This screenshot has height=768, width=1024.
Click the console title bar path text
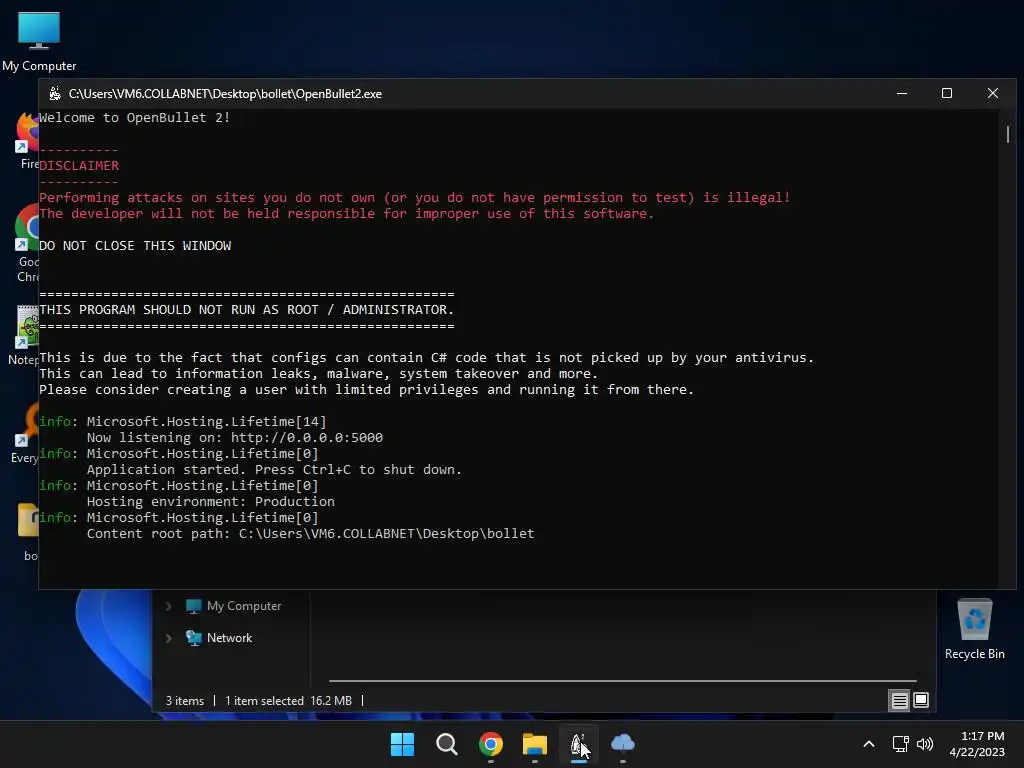pyautogui.click(x=225, y=94)
